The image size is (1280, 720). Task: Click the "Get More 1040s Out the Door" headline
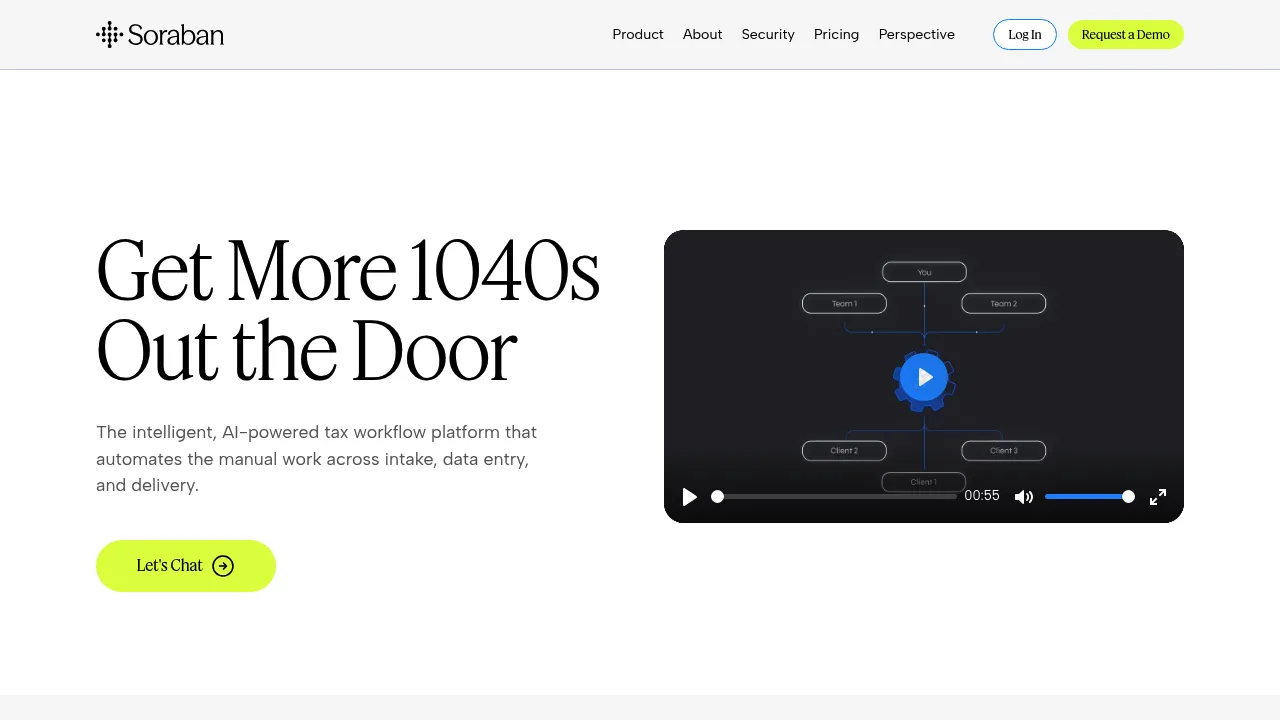tap(348, 311)
